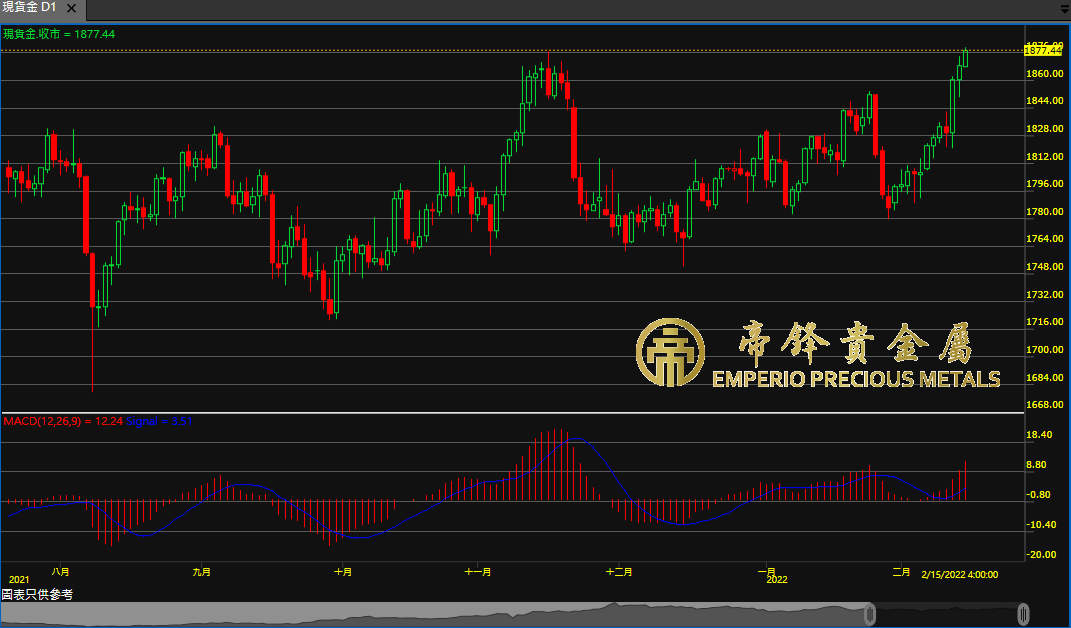Click the MACD(12,26,9) = 12.24 label
The image size is (1071, 628).
pos(63,421)
